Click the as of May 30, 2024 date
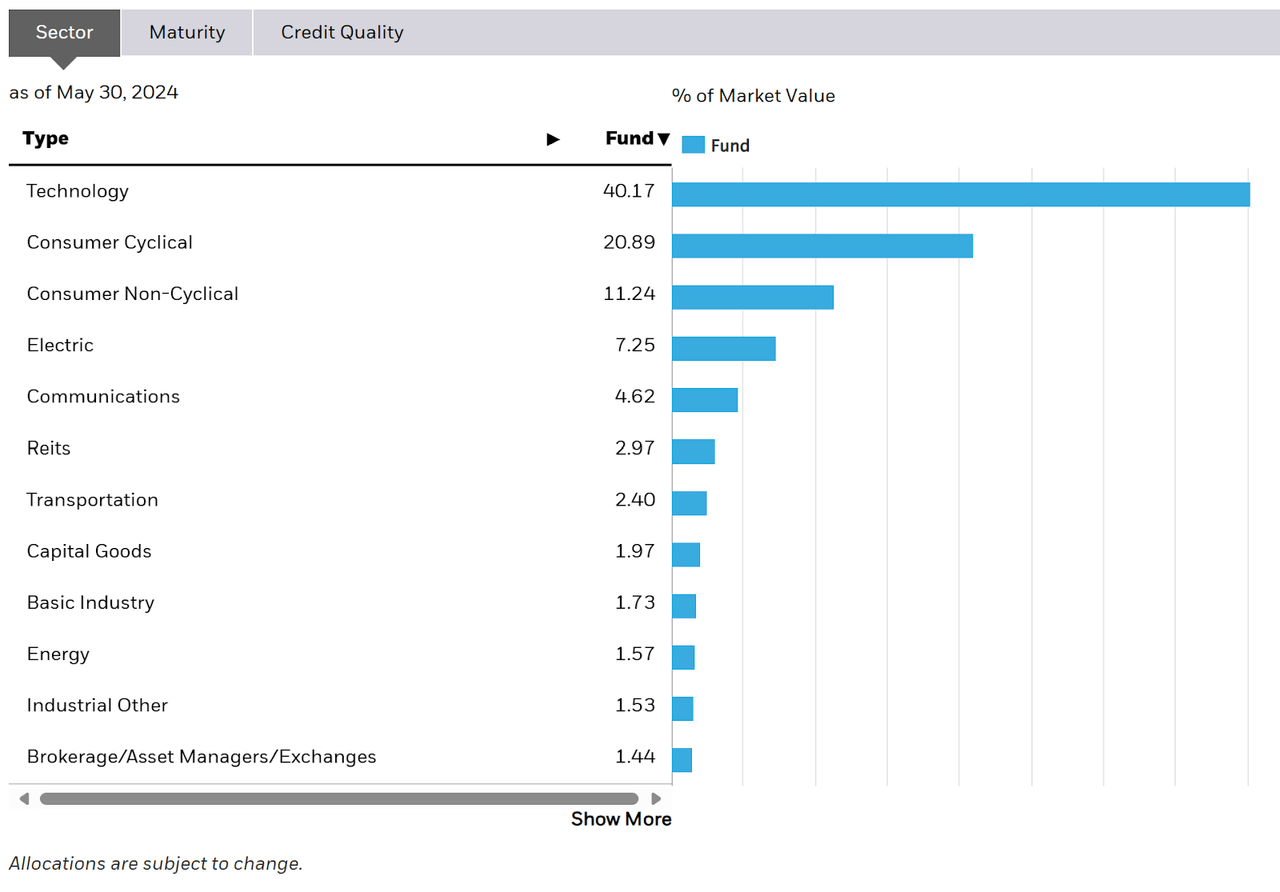 [x=94, y=92]
